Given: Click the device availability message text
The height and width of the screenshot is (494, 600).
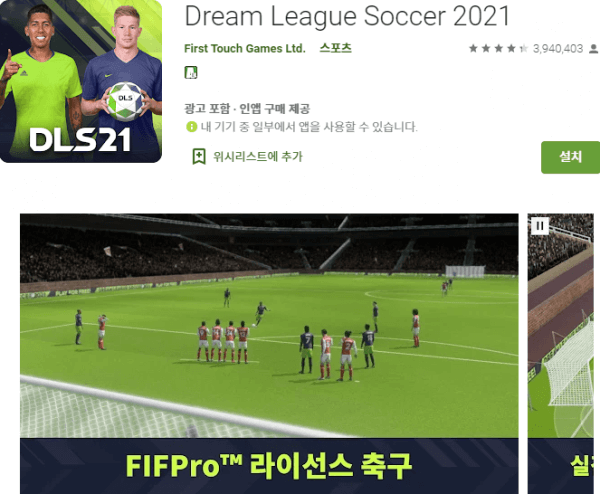Looking at the screenshot, I should click(309, 127).
